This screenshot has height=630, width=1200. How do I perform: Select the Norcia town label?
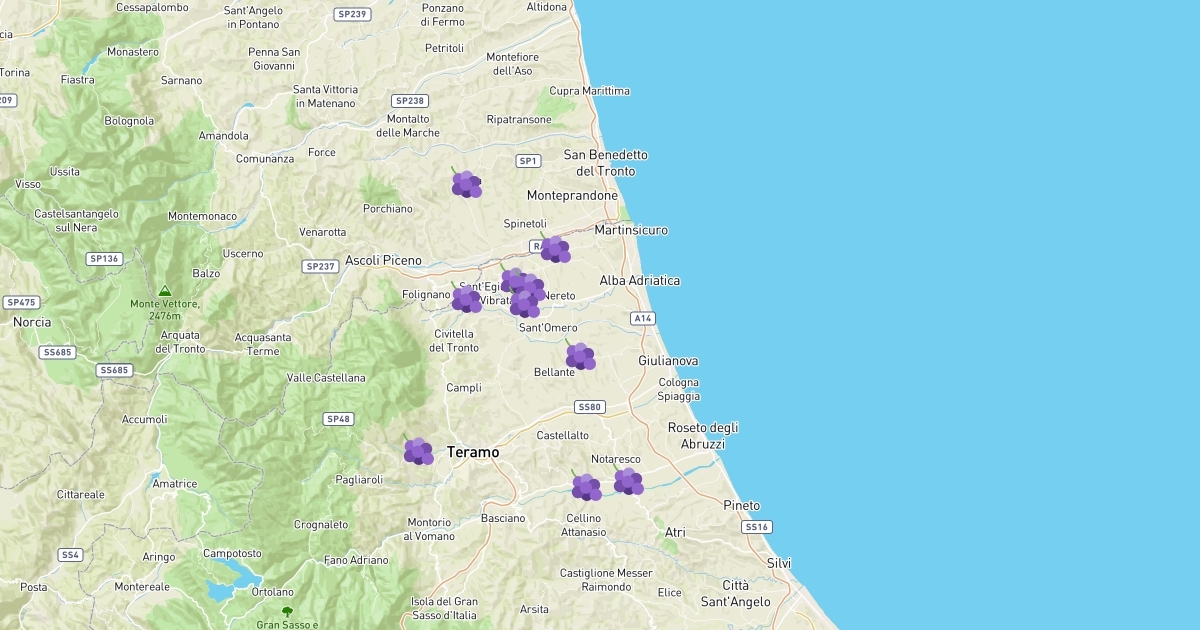[x=32, y=322]
